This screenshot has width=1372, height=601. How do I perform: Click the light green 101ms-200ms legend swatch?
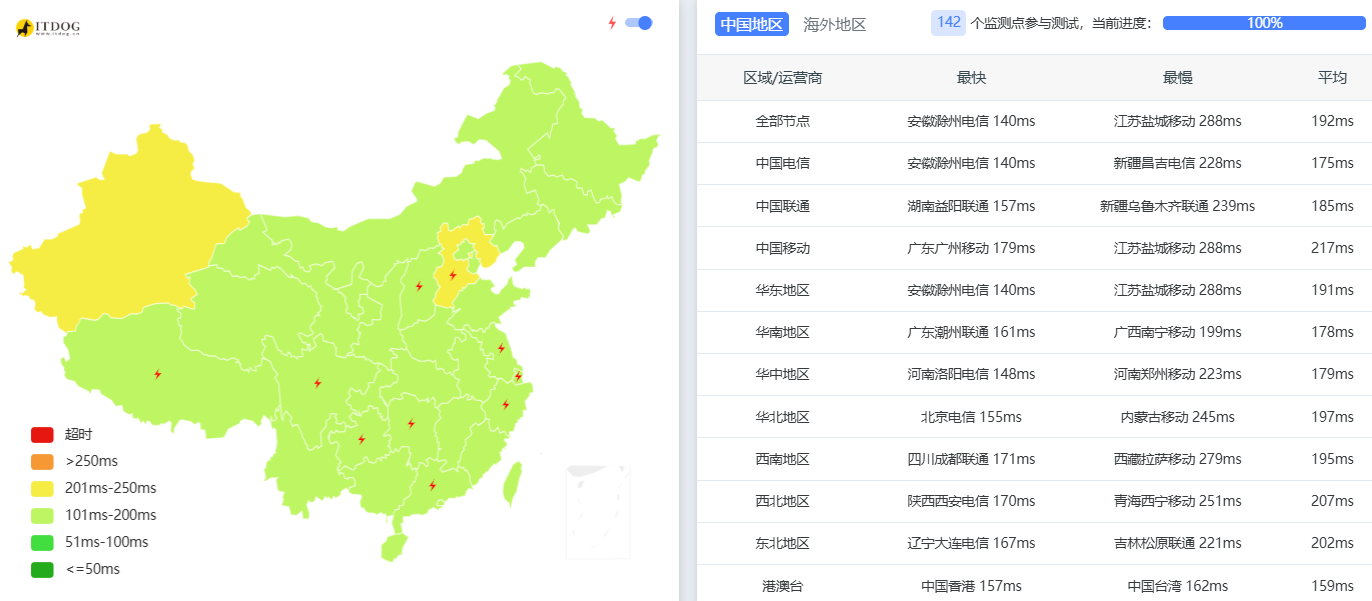(42, 515)
